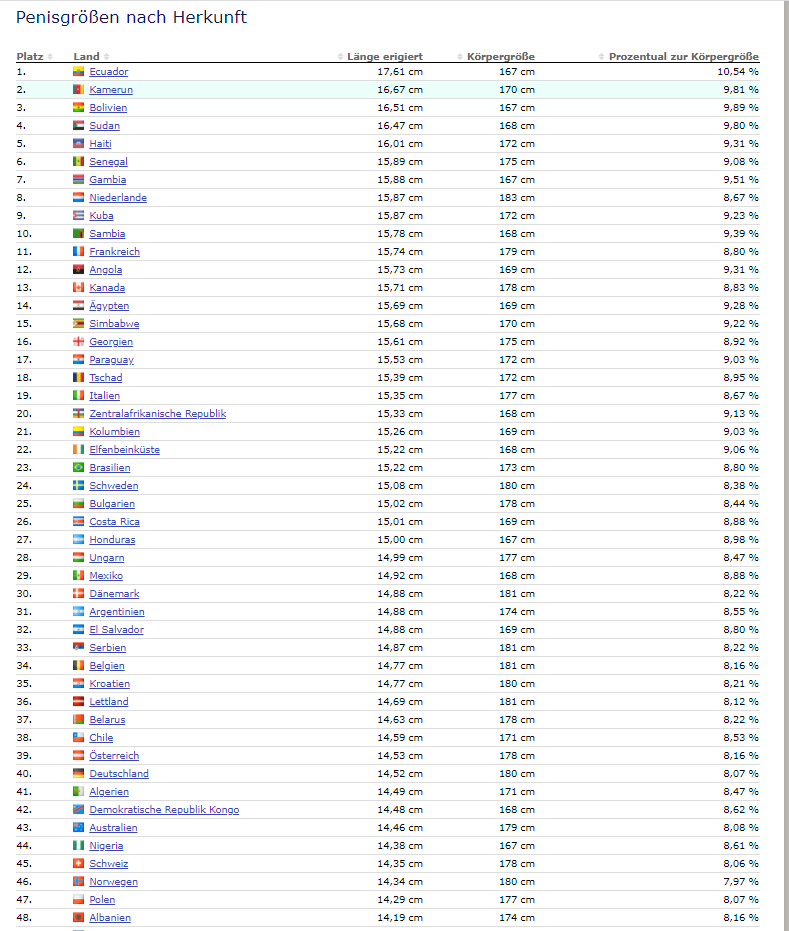Sort by Körpergröße column header
This screenshot has width=789, height=931.
click(500, 57)
